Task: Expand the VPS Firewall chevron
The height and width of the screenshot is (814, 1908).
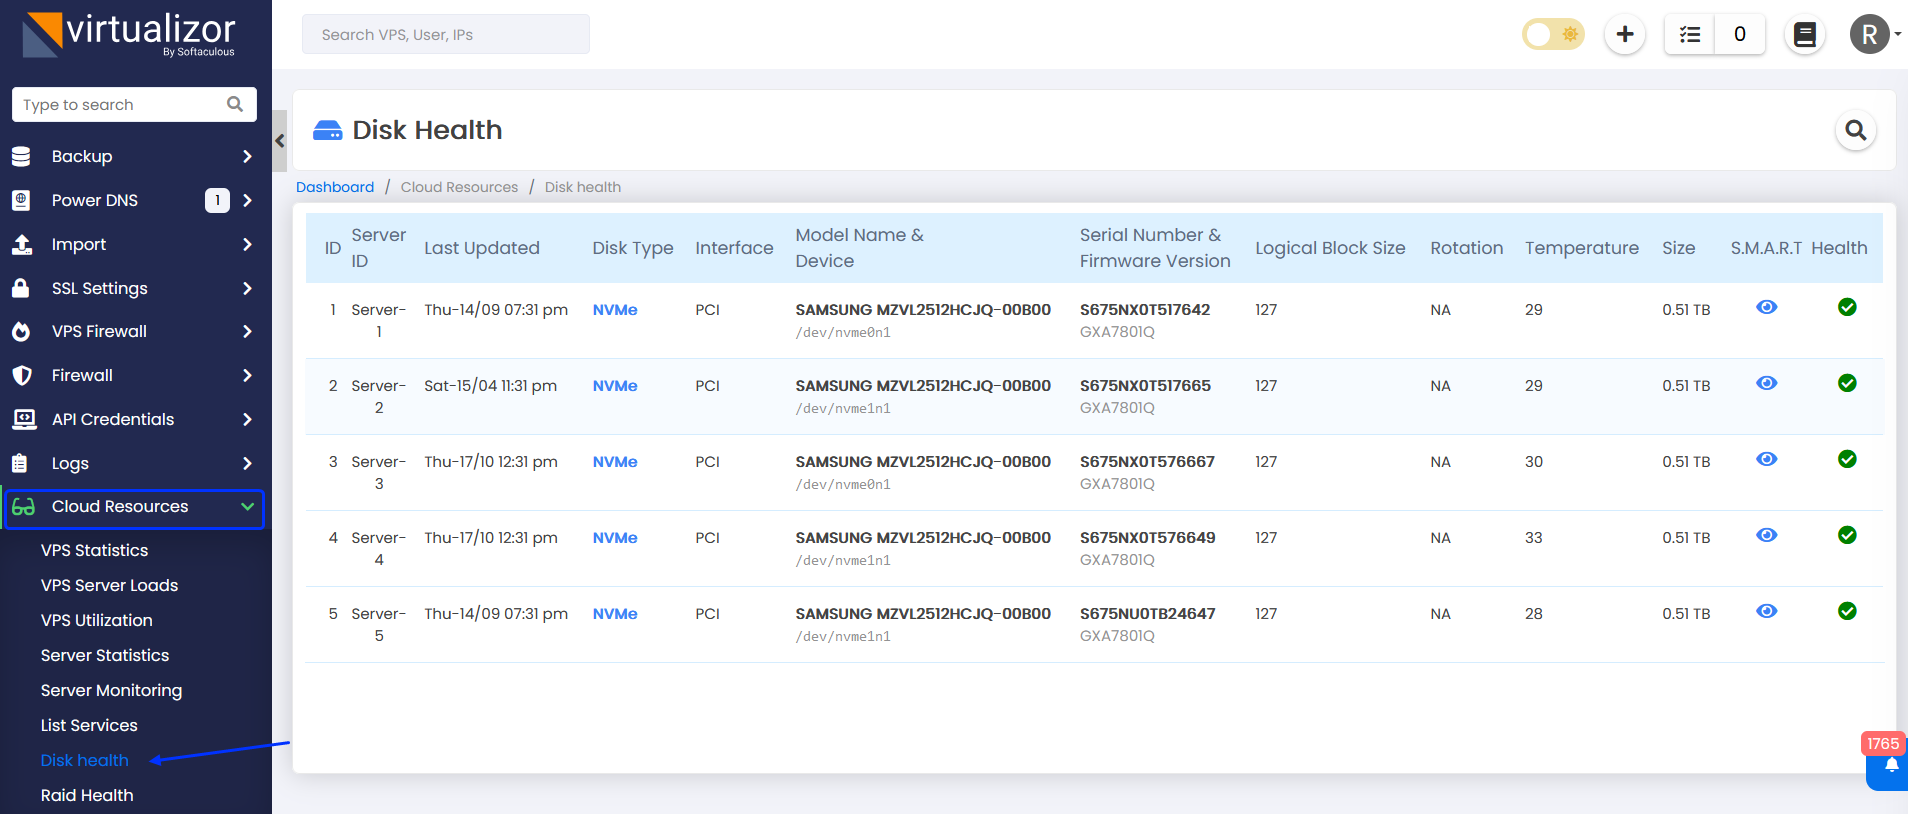Action: (247, 331)
